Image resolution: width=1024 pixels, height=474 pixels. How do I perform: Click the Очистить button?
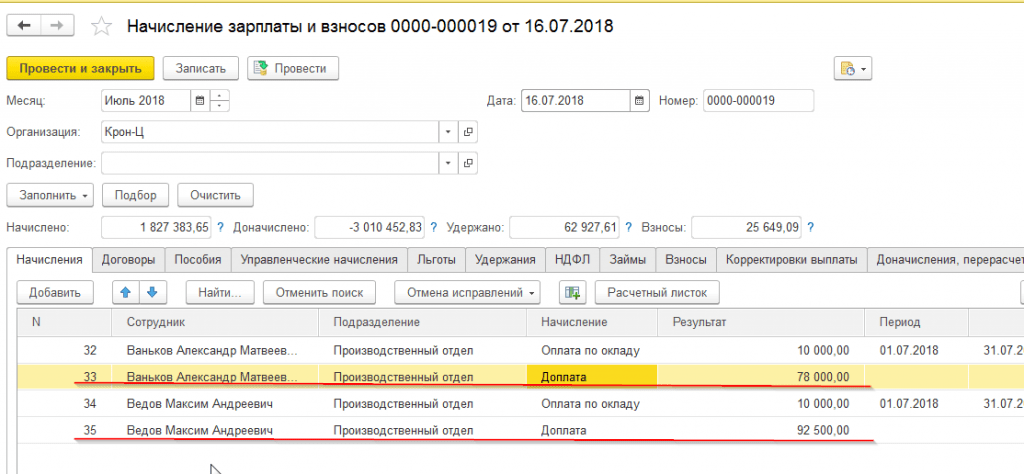(x=216, y=195)
